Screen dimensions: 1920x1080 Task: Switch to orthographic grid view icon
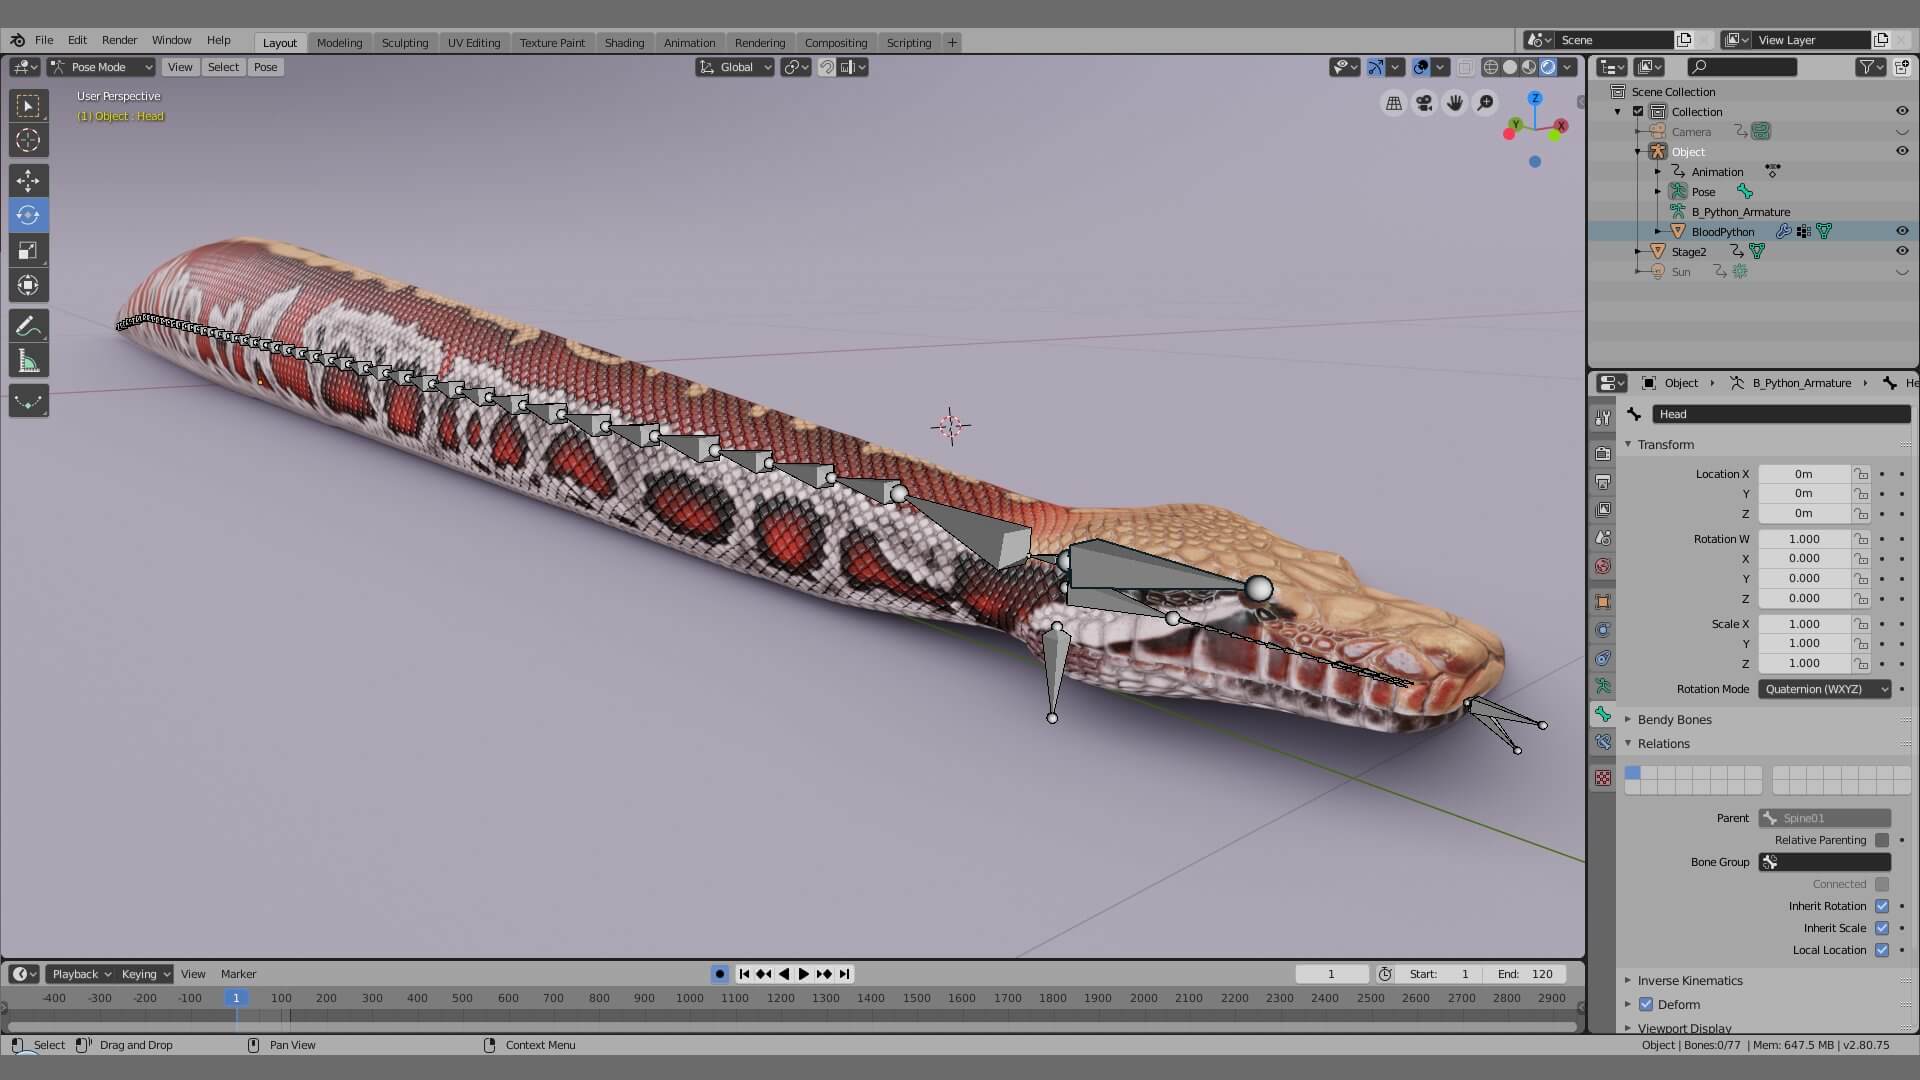(x=1393, y=103)
